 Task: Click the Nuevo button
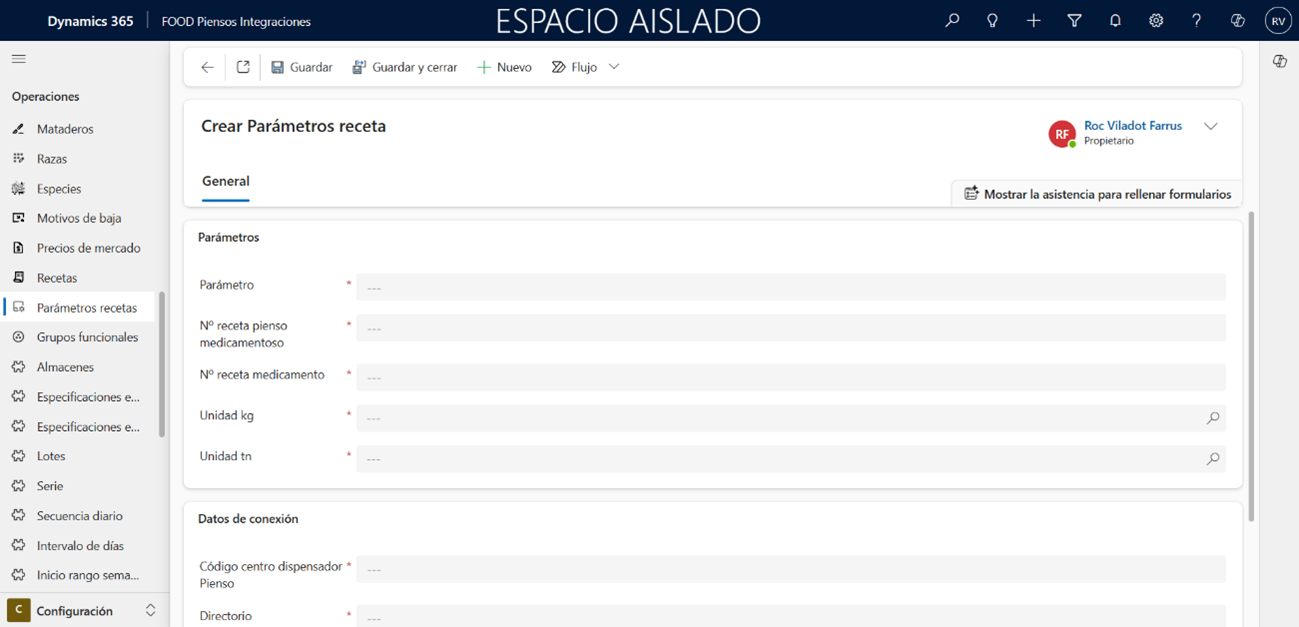504,67
